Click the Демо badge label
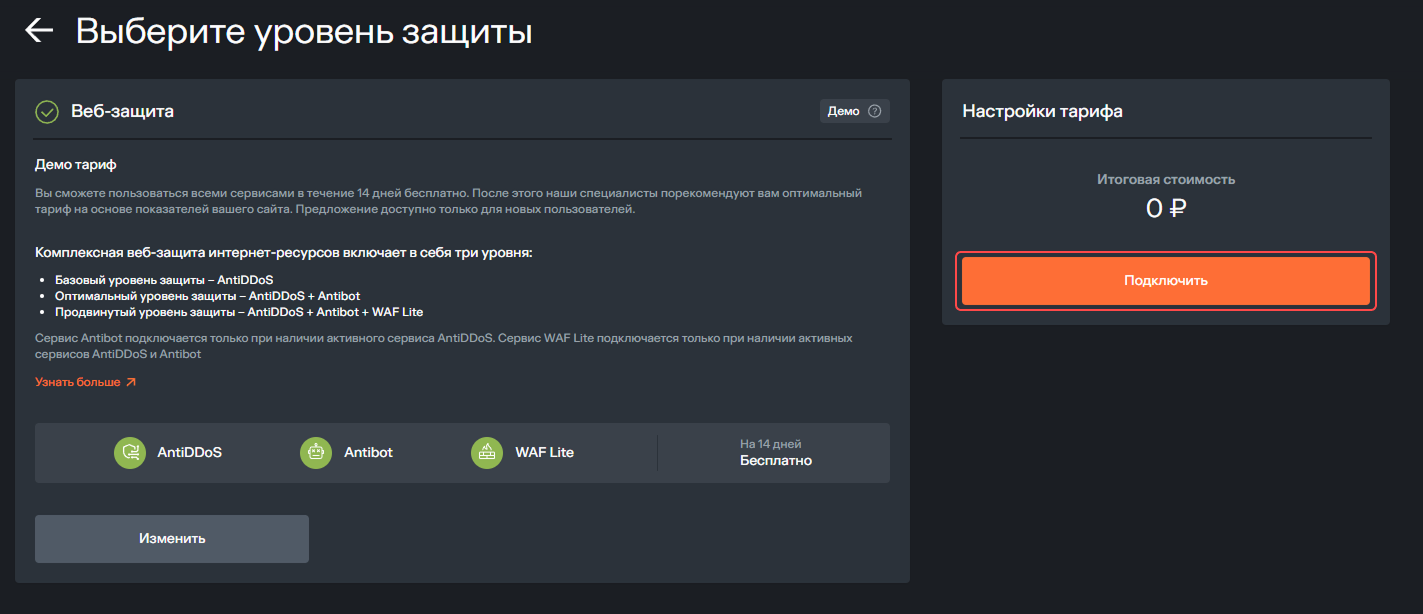This screenshot has height=614, width=1423. click(x=843, y=111)
